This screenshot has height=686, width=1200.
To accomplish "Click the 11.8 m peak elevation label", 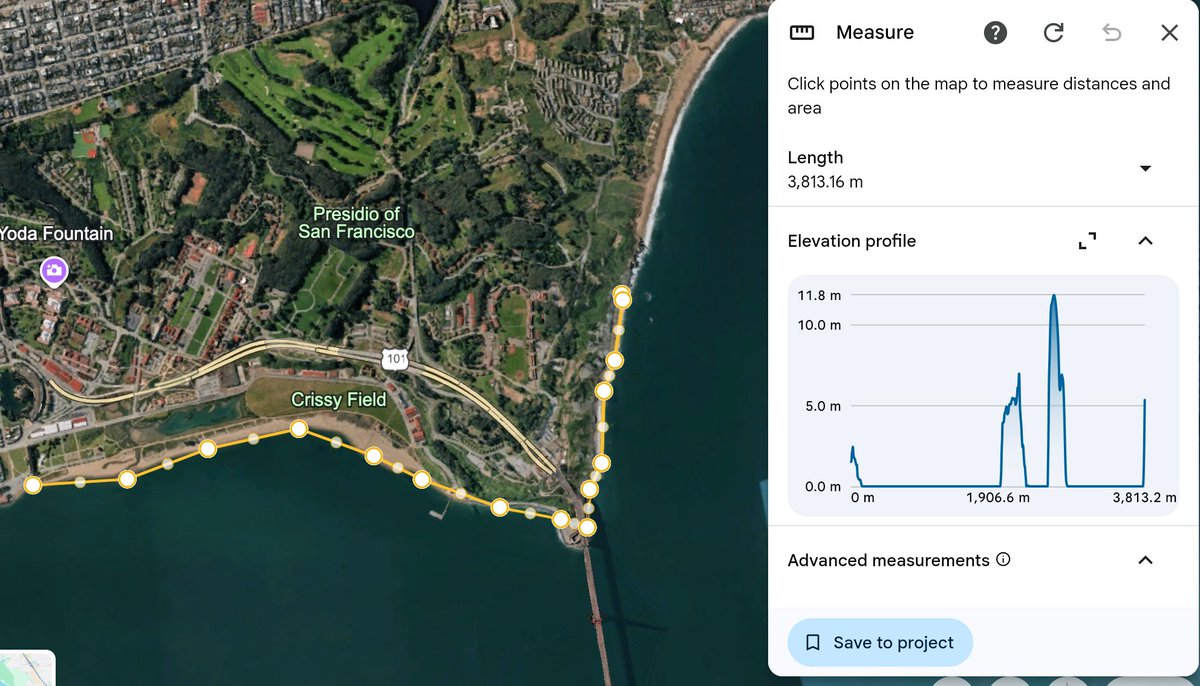I will [819, 295].
